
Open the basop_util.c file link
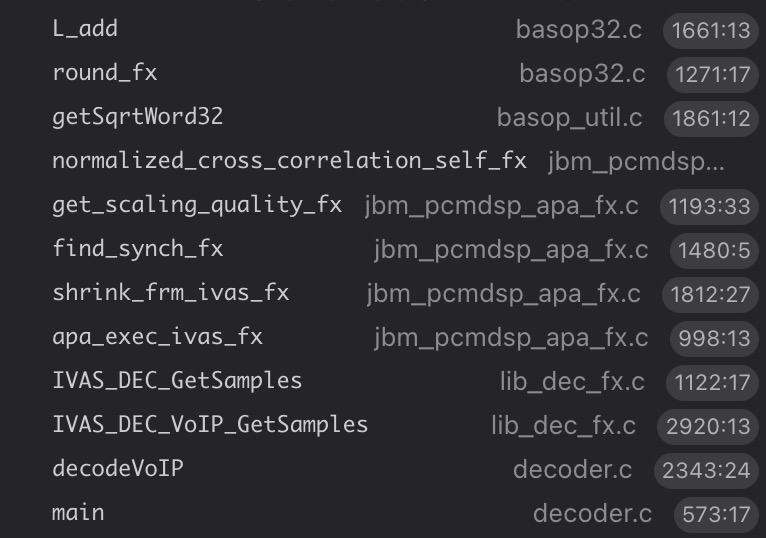tap(569, 118)
